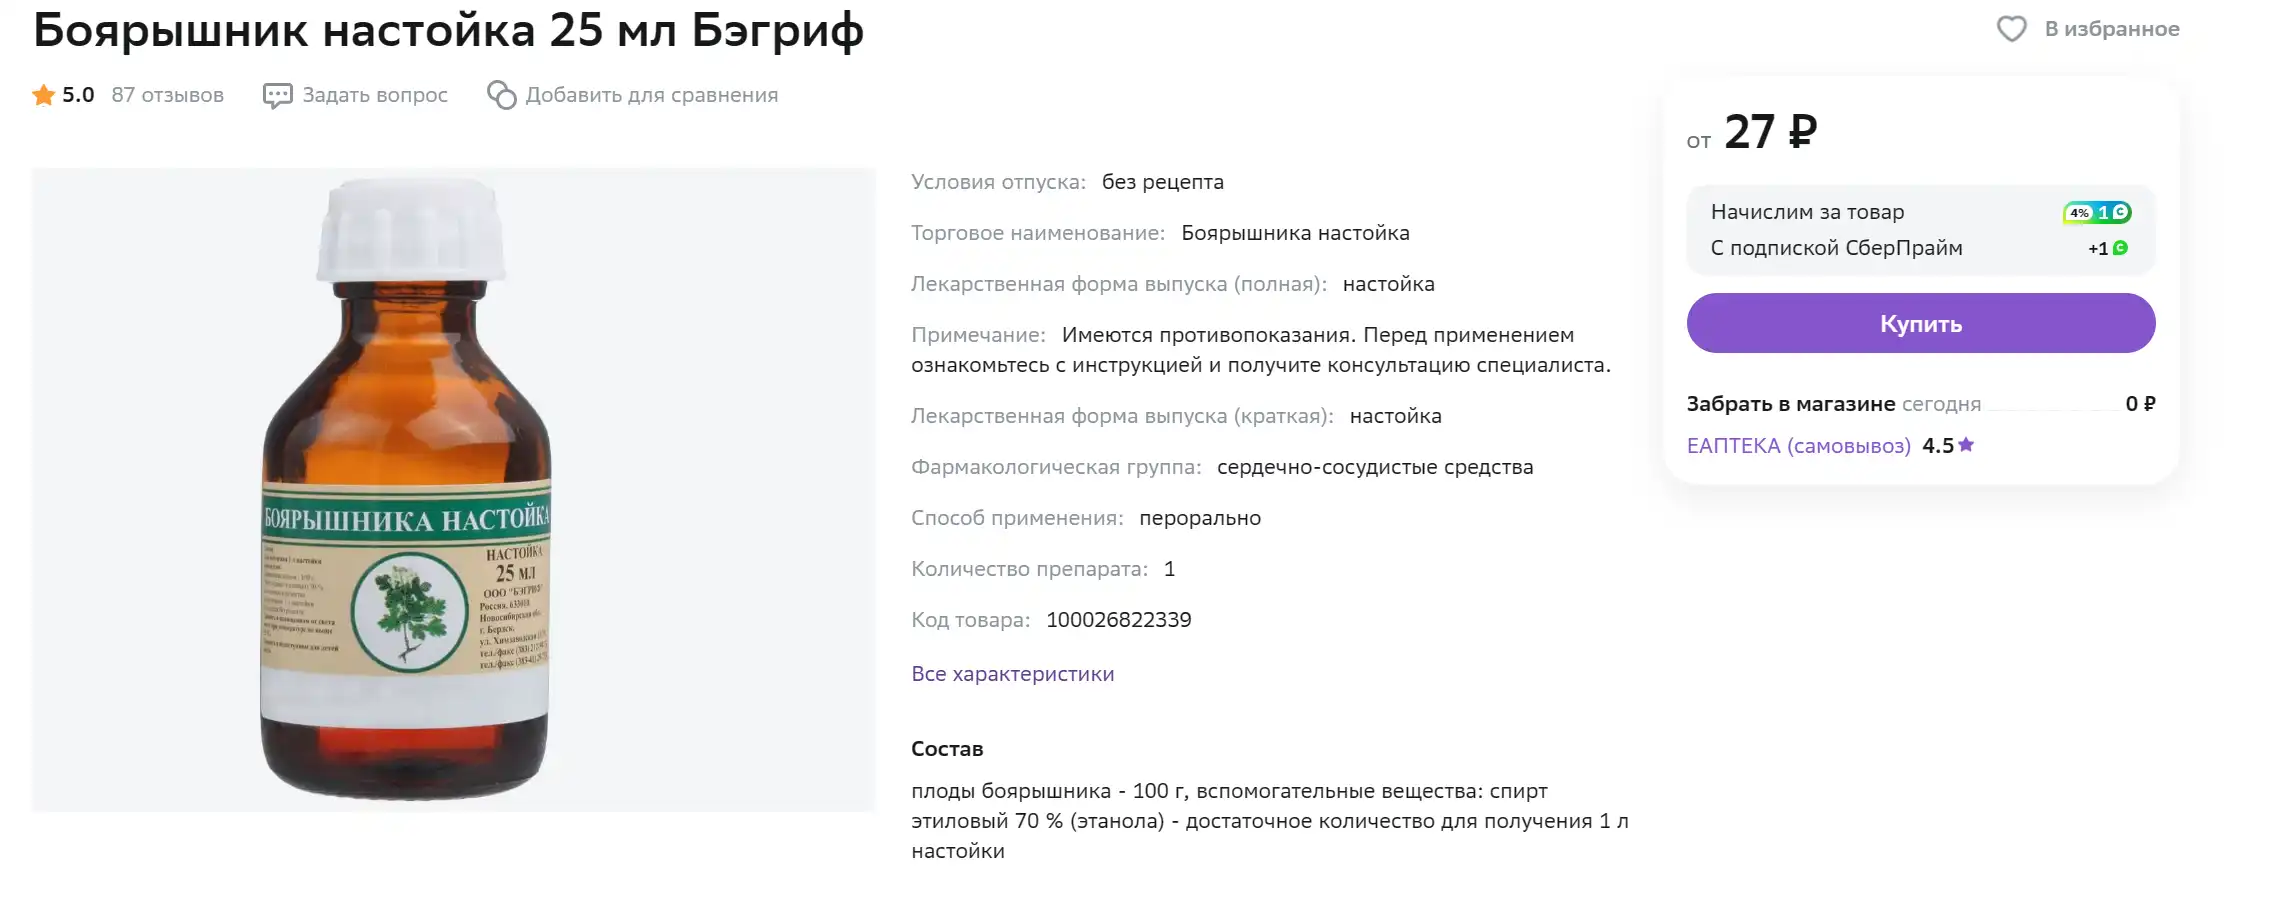Click the price 27 ₽ text
The height and width of the screenshot is (921, 2273).
[1770, 132]
